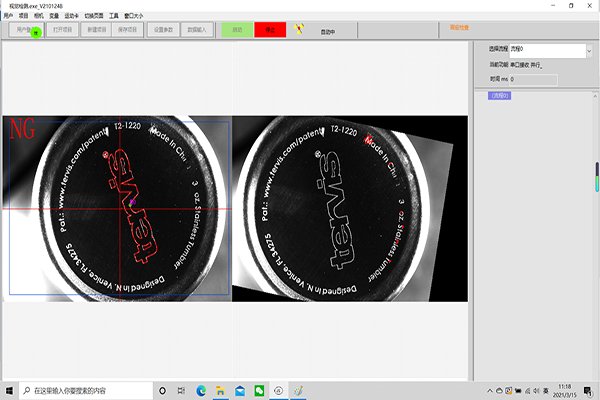Open Cortana circle icon in taskbar
600x400 pixels.
pyautogui.click(x=162, y=390)
